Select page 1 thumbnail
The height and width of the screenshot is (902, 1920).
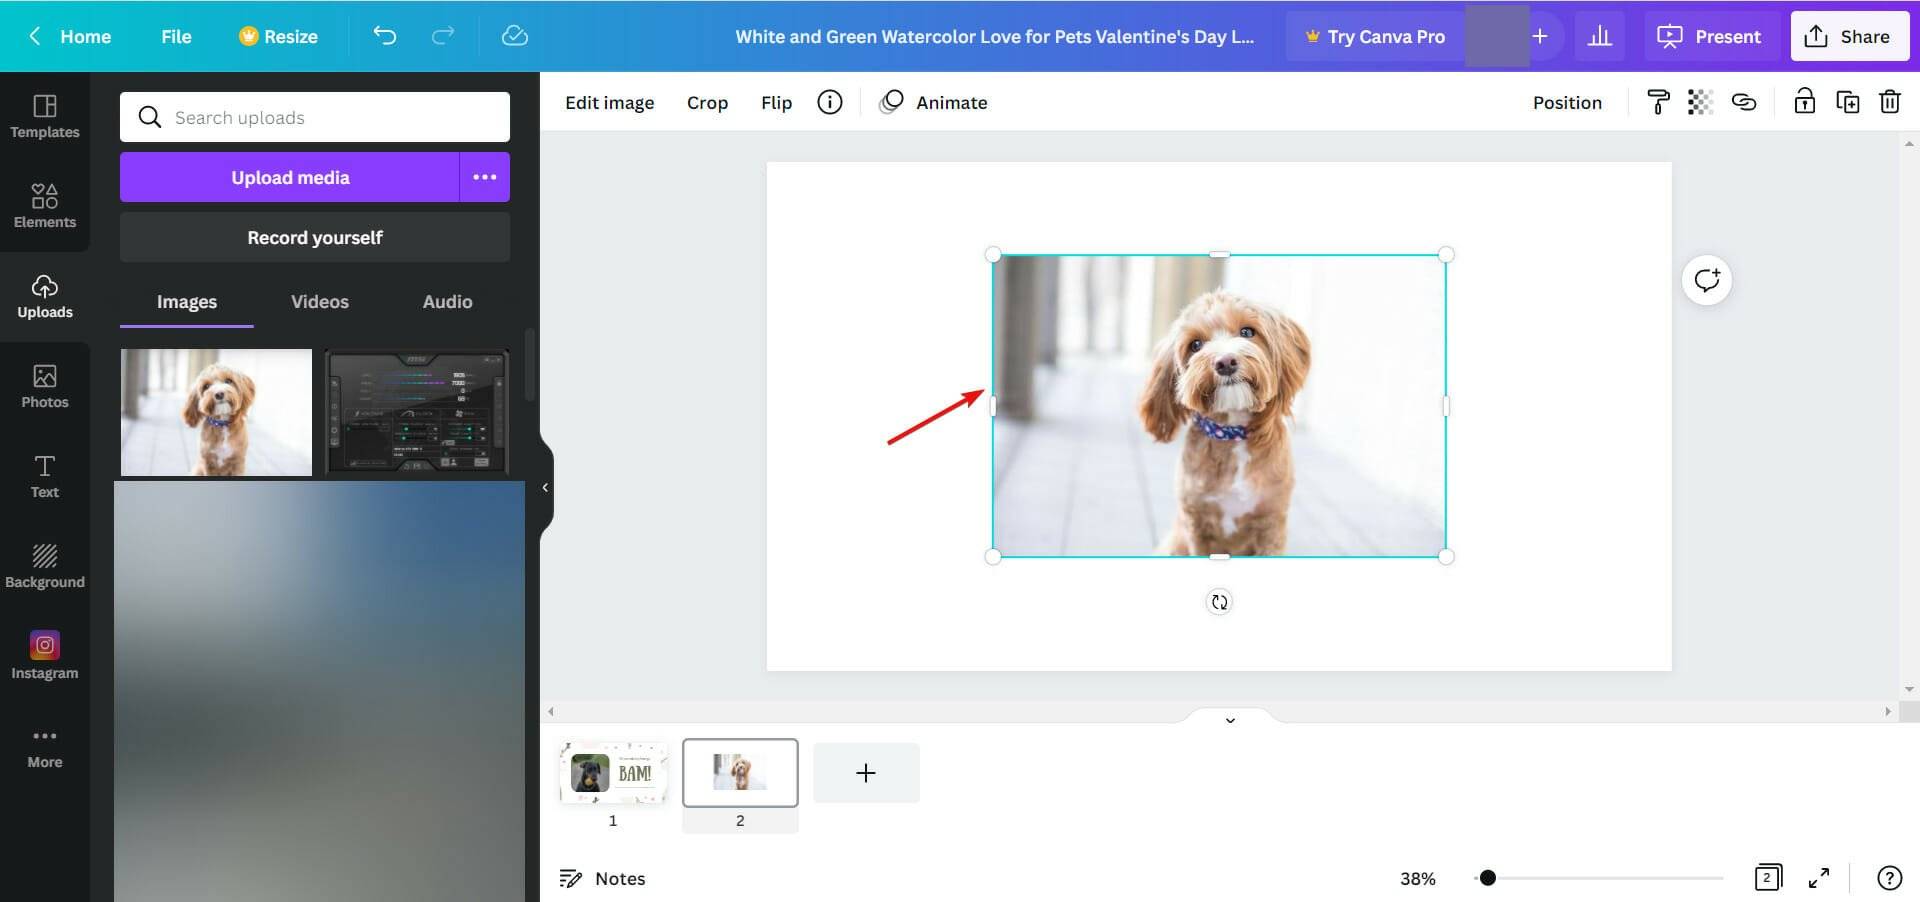click(x=613, y=772)
